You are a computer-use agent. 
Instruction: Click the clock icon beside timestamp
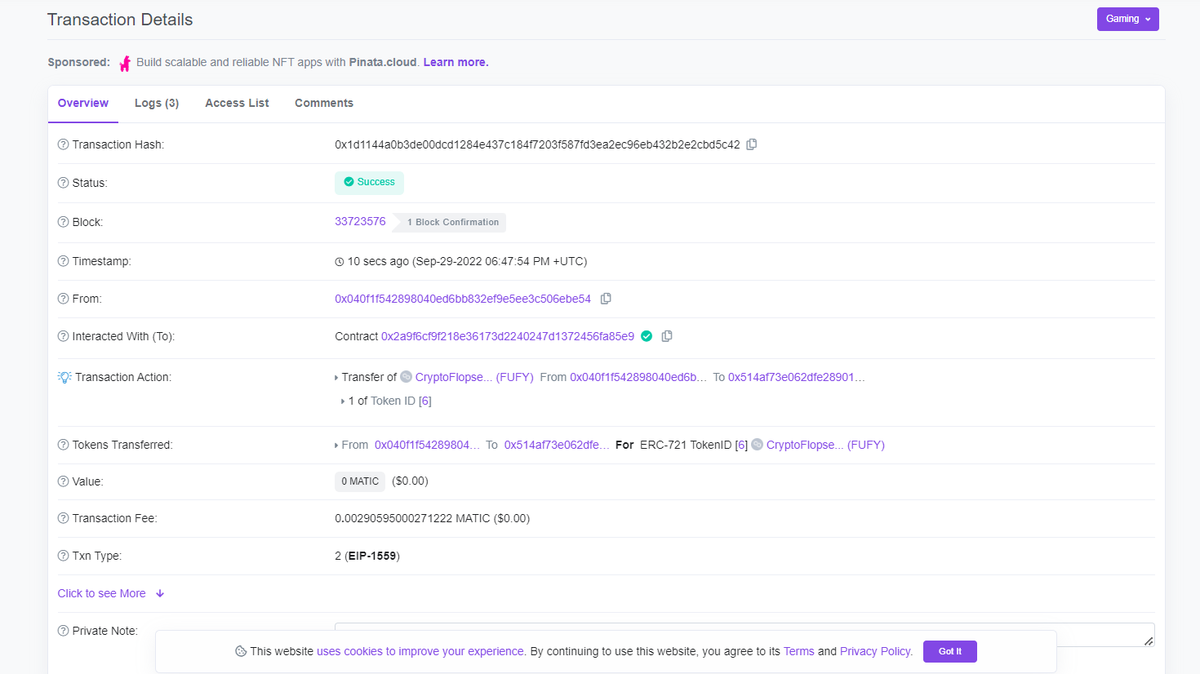(x=339, y=261)
